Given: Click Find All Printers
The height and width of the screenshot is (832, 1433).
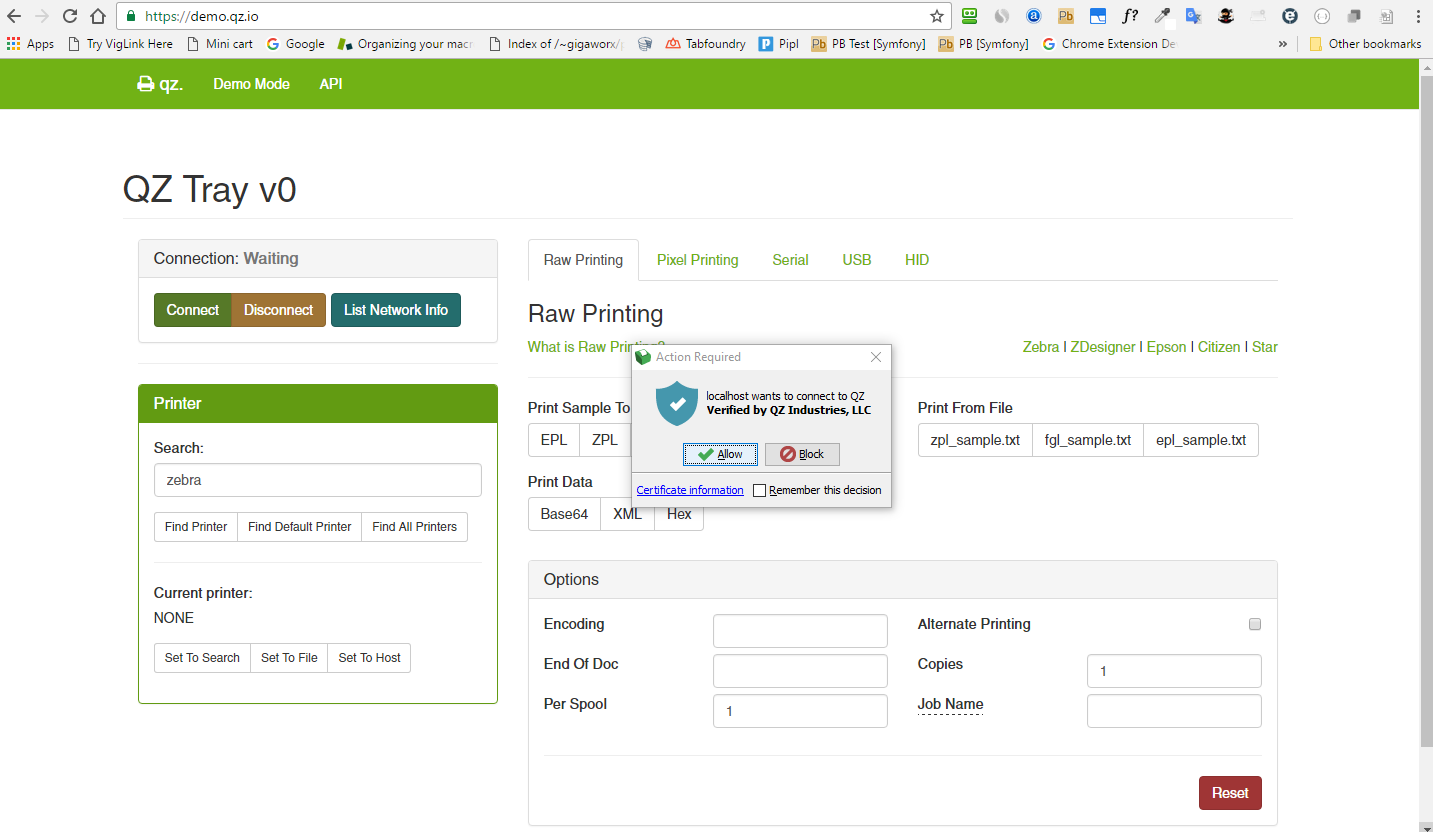Looking at the screenshot, I should [415, 527].
